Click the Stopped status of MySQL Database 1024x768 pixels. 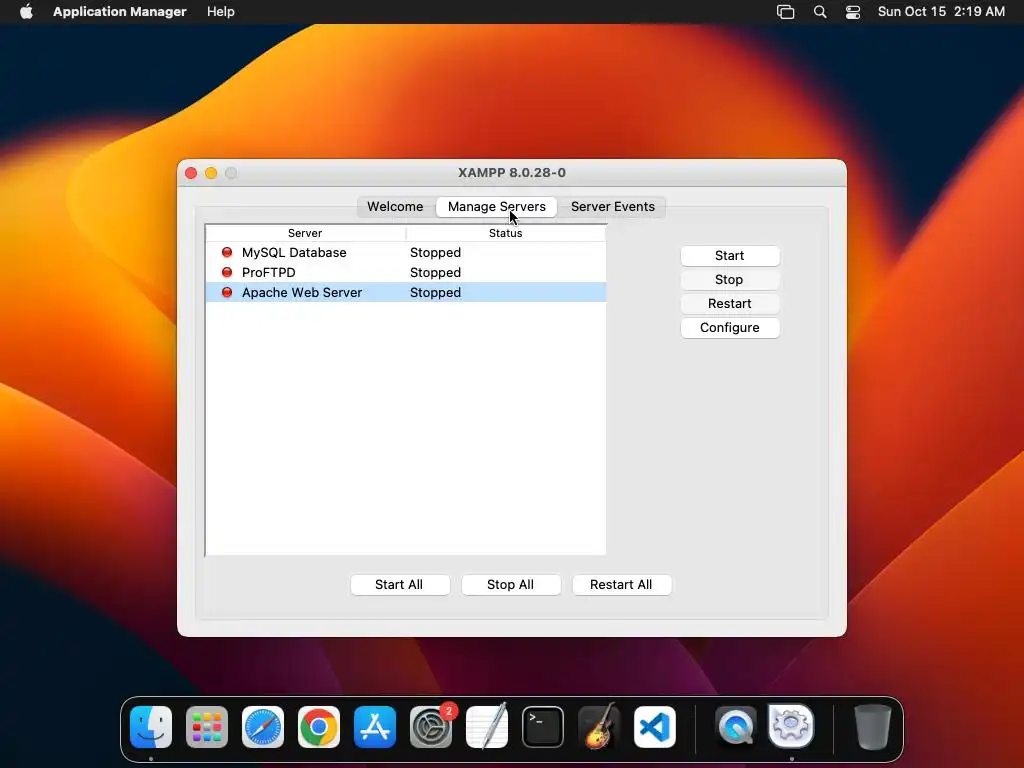436,252
